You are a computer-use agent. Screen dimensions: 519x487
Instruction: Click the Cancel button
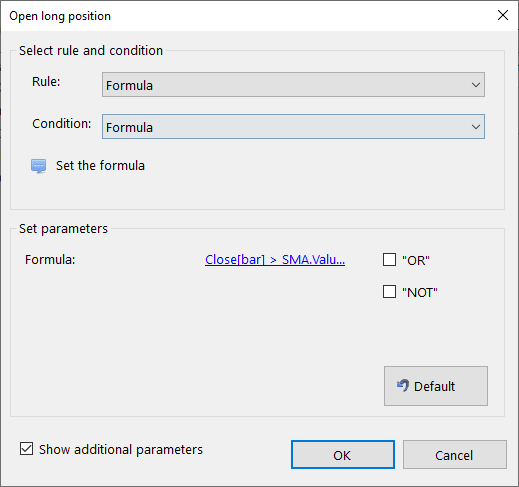455,455
